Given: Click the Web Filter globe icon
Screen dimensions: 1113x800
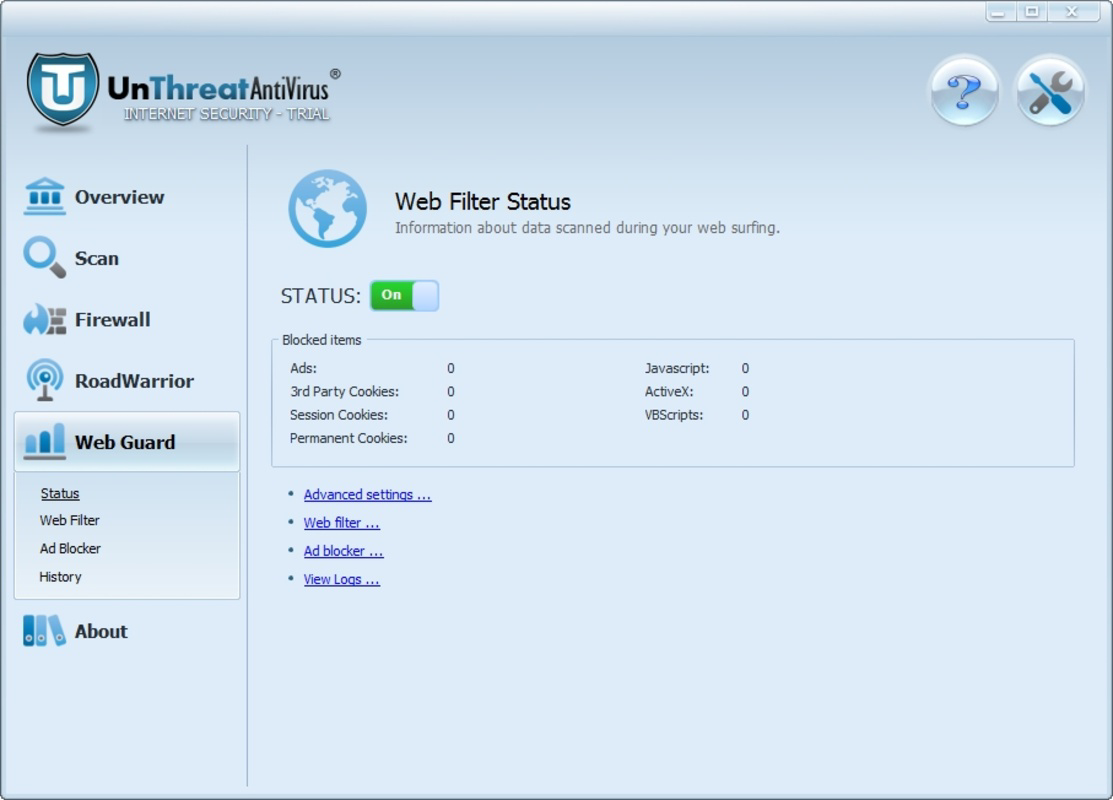Looking at the screenshot, I should point(327,208).
